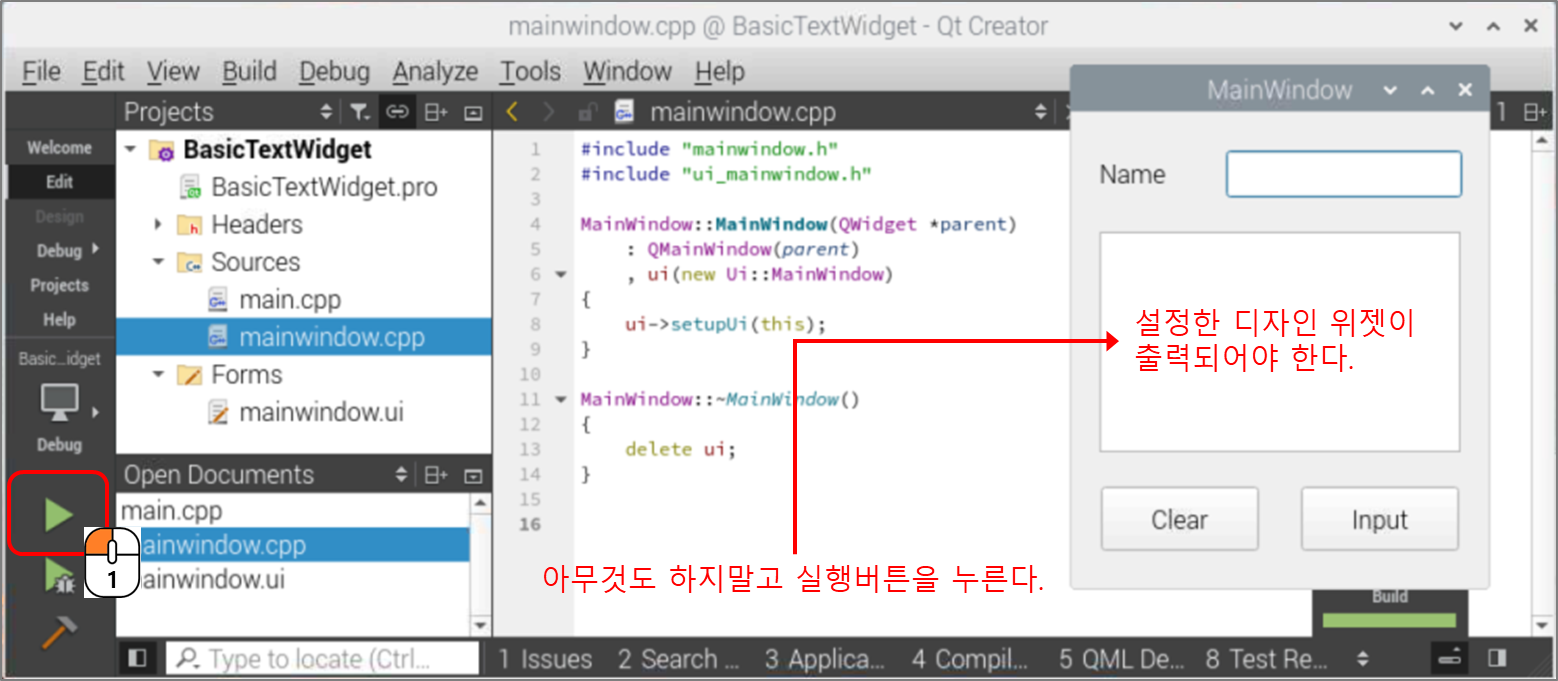Toggle the left sidebar visibility button
This screenshot has width=1558, height=681.
[x=138, y=658]
